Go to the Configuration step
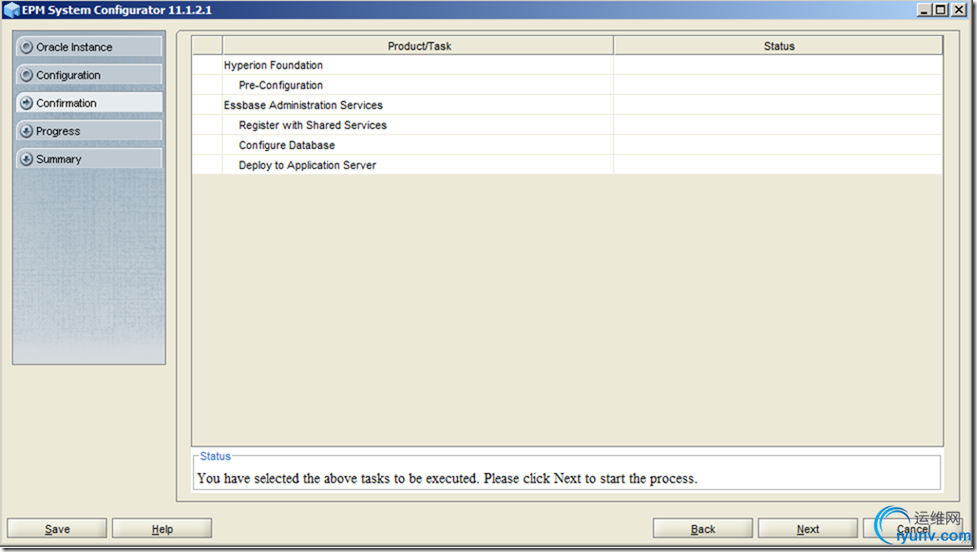Viewport: 977px width, 552px height. tap(89, 75)
